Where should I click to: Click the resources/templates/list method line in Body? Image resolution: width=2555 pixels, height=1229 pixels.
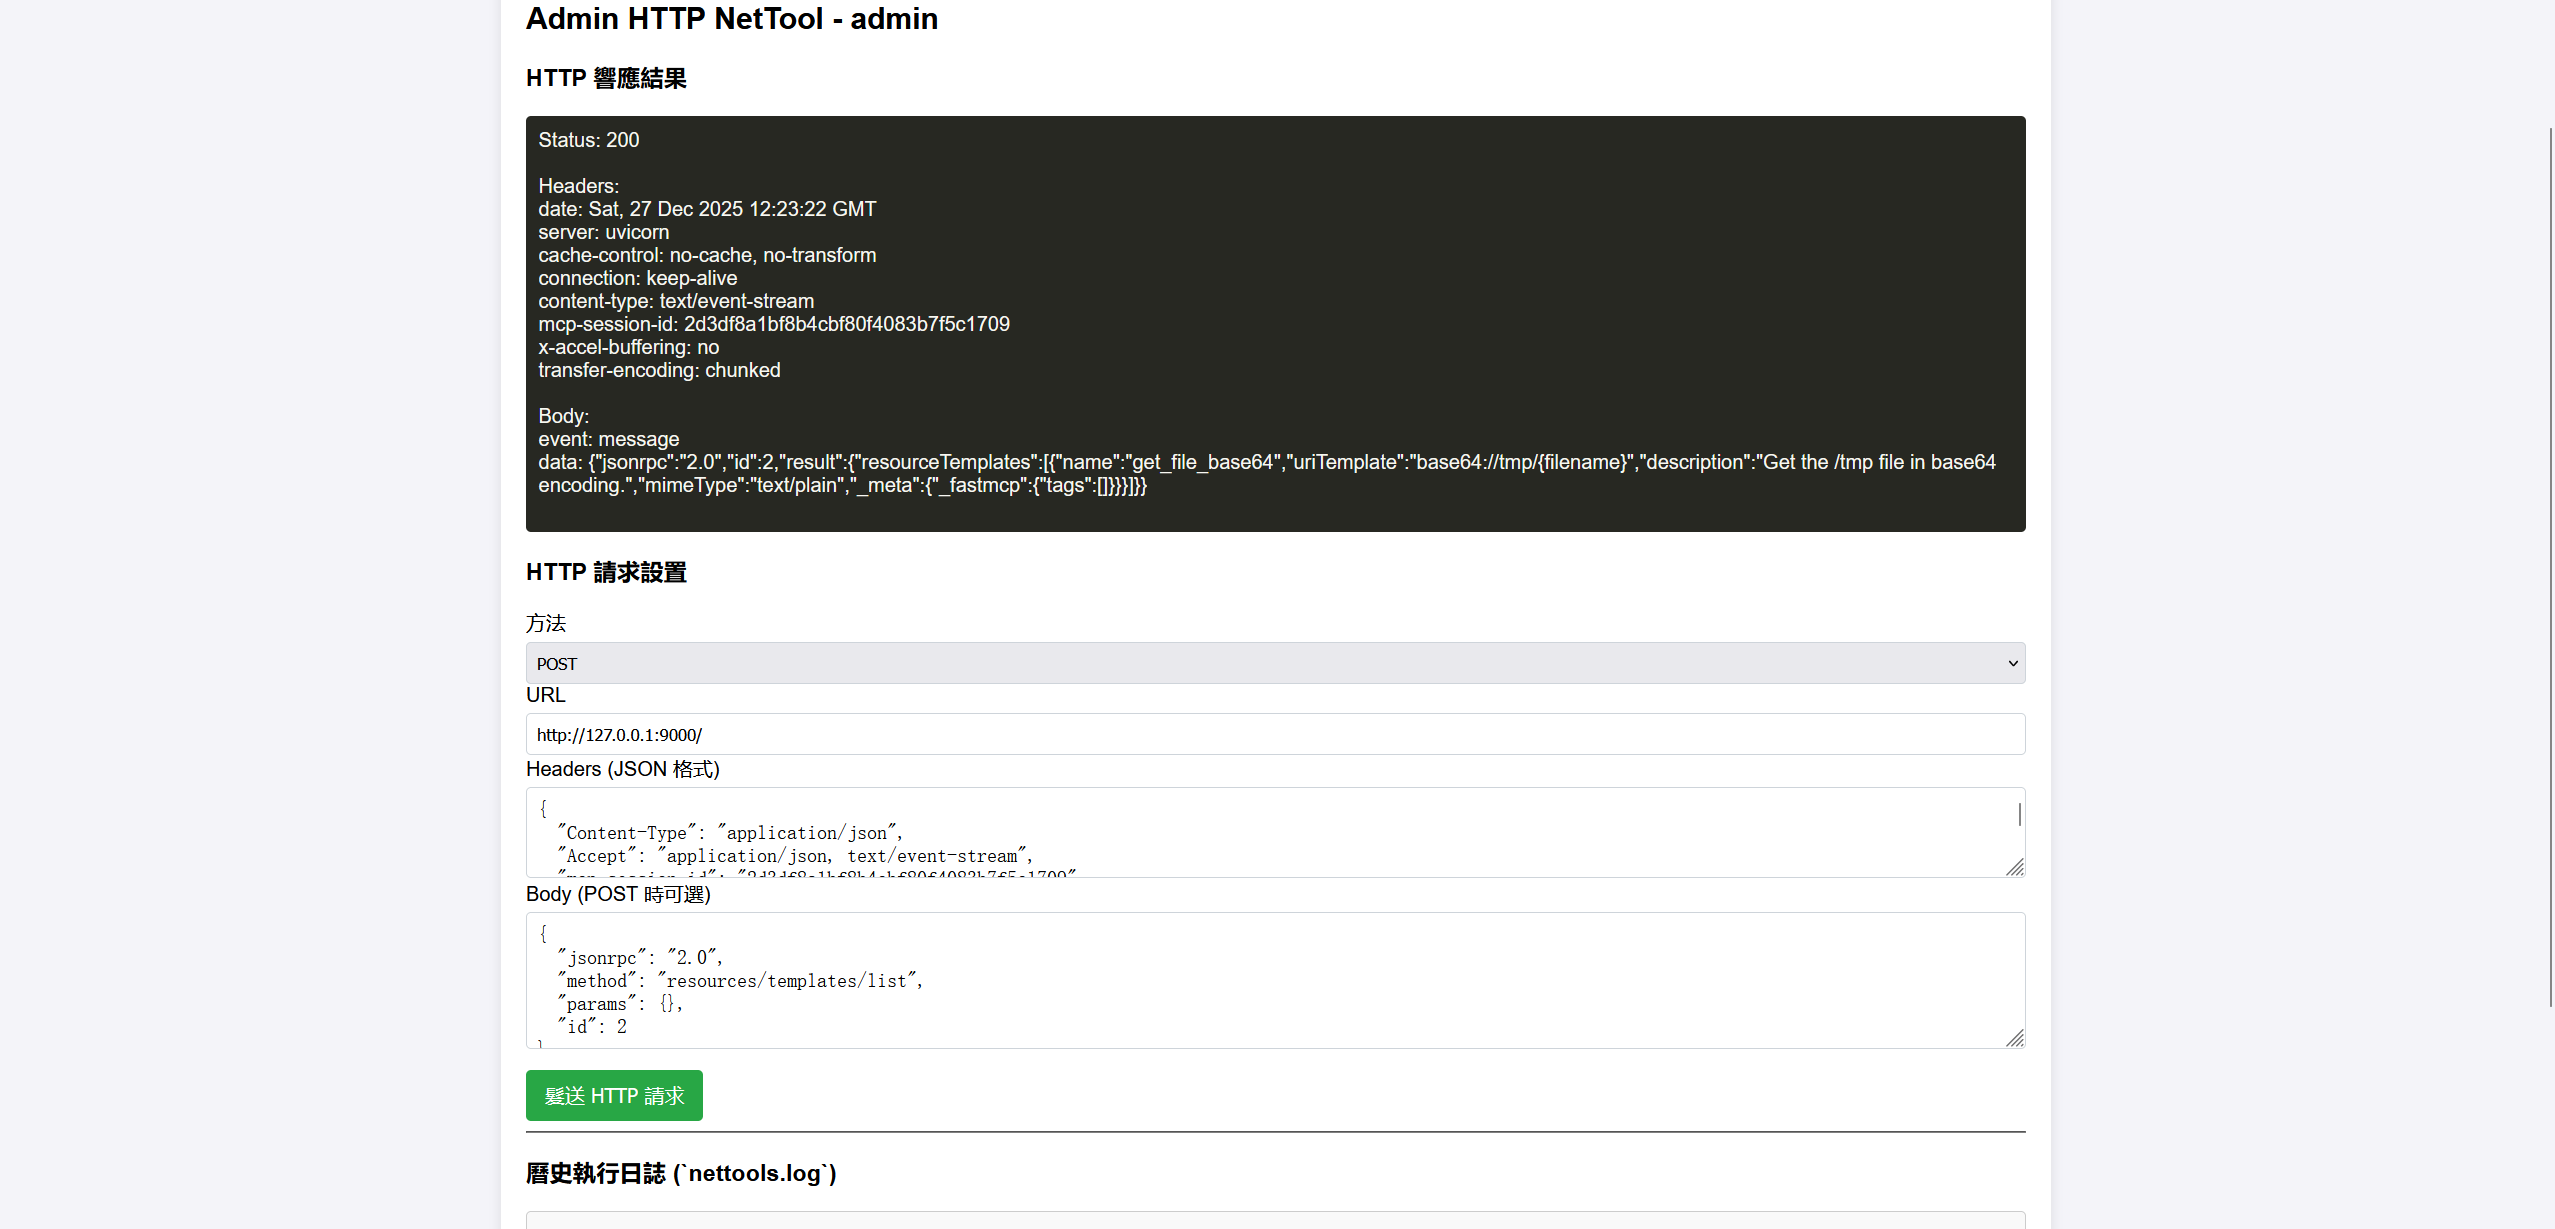tap(740, 981)
